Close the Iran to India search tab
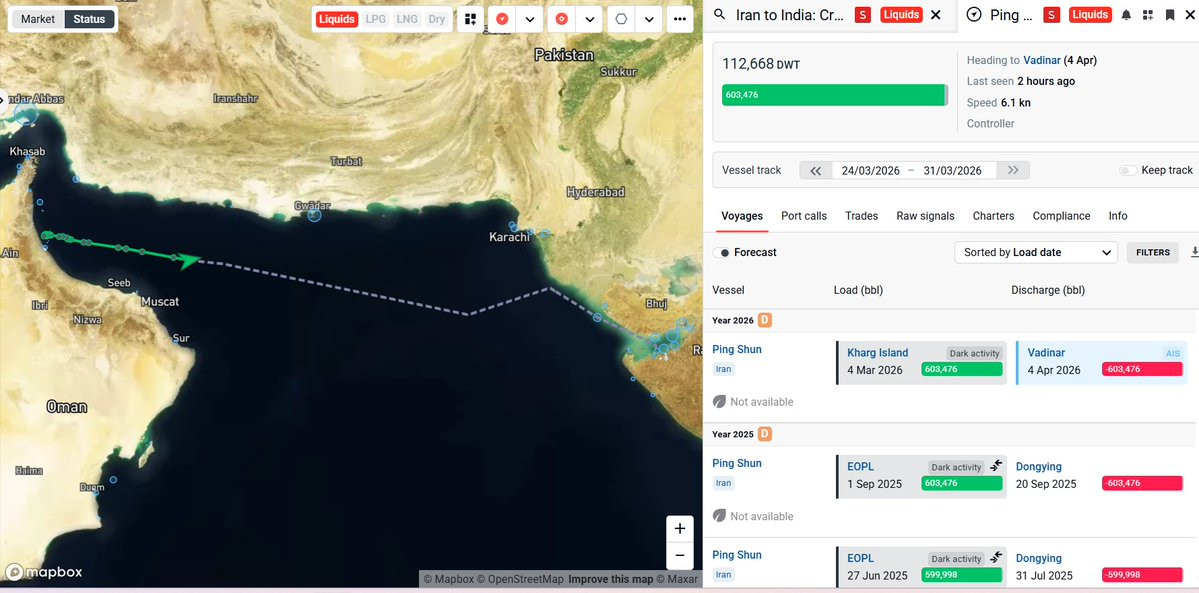Image resolution: width=1199 pixels, height=593 pixels. [x=935, y=15]
